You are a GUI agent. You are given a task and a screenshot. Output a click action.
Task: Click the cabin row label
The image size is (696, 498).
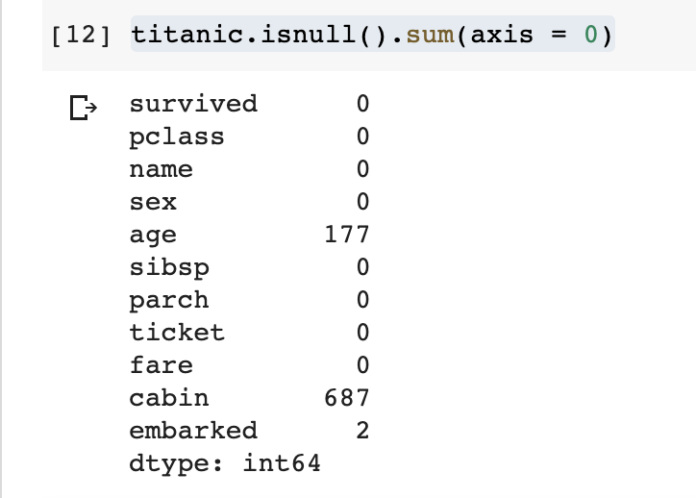click(169, 398)
